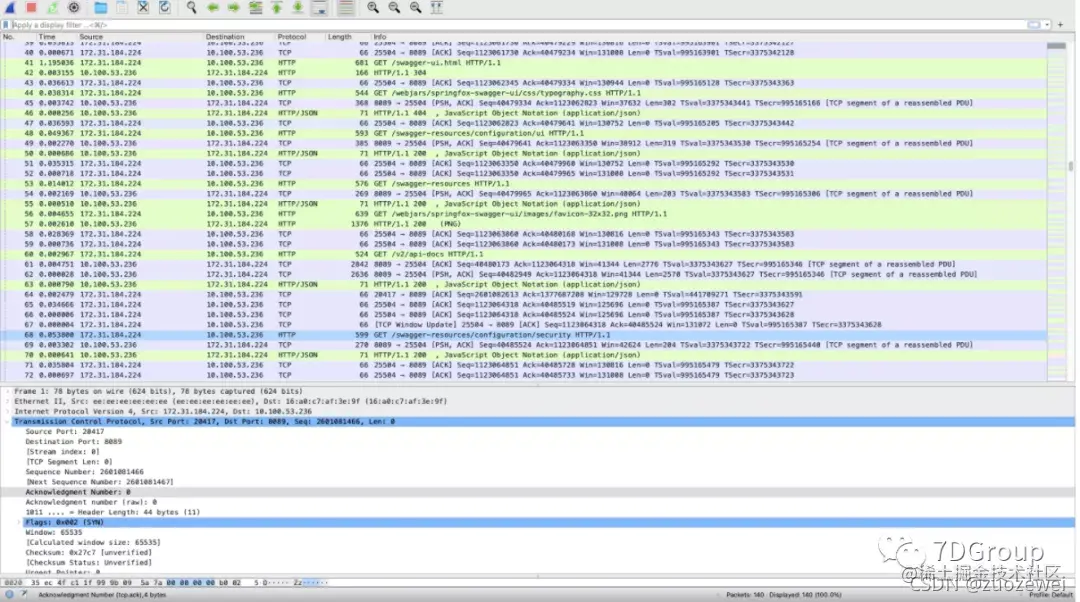The height and width of the screenshot is (602, 1080).
Task: Select packet 60 GET /v2/api-docs
Action: point(523,254)
